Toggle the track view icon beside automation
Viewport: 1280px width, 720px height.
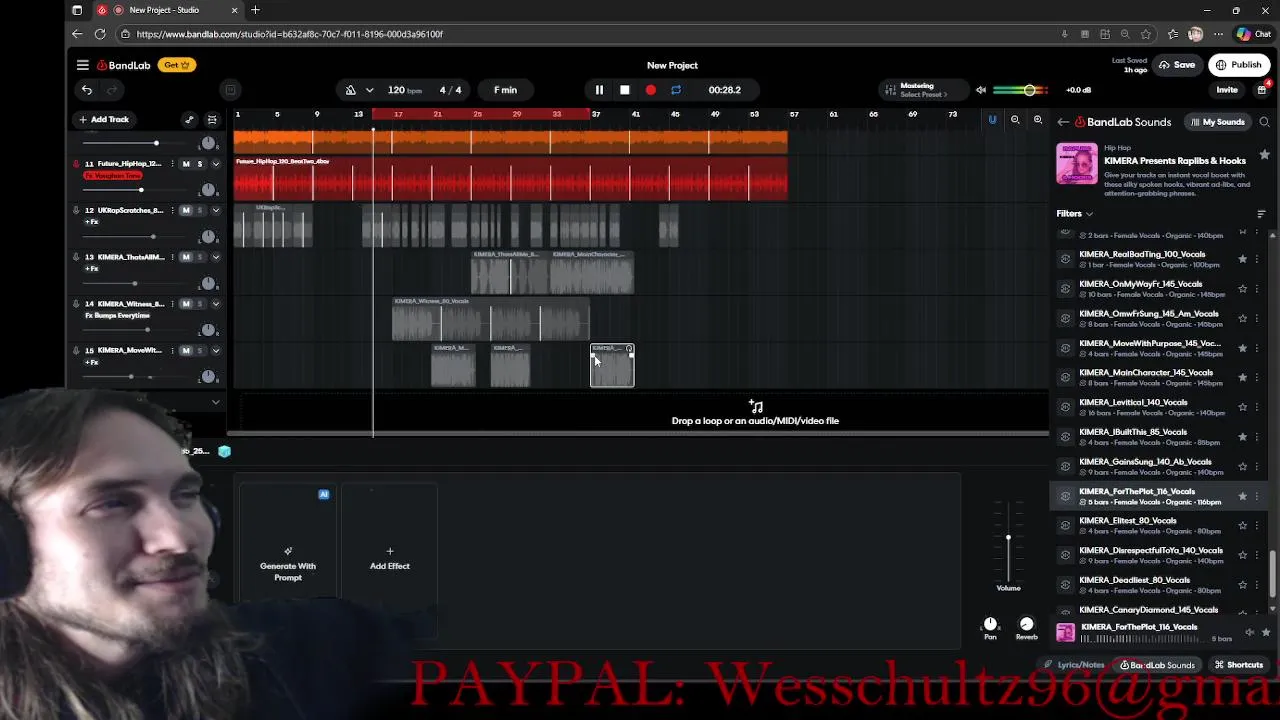click(x=211, y=120)
